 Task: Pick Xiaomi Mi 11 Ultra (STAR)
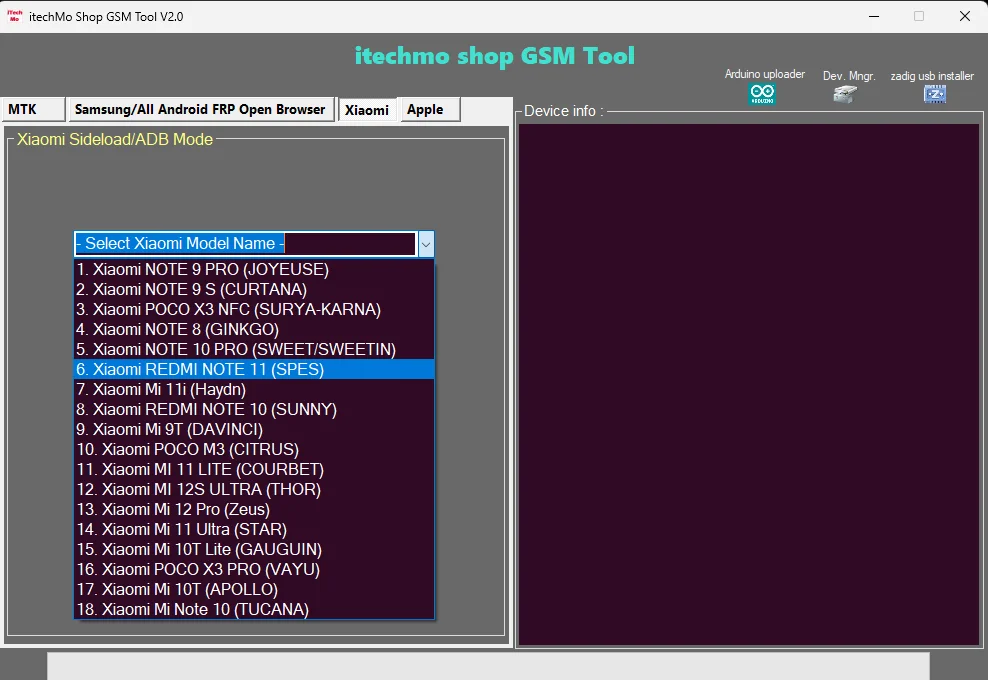254,529
